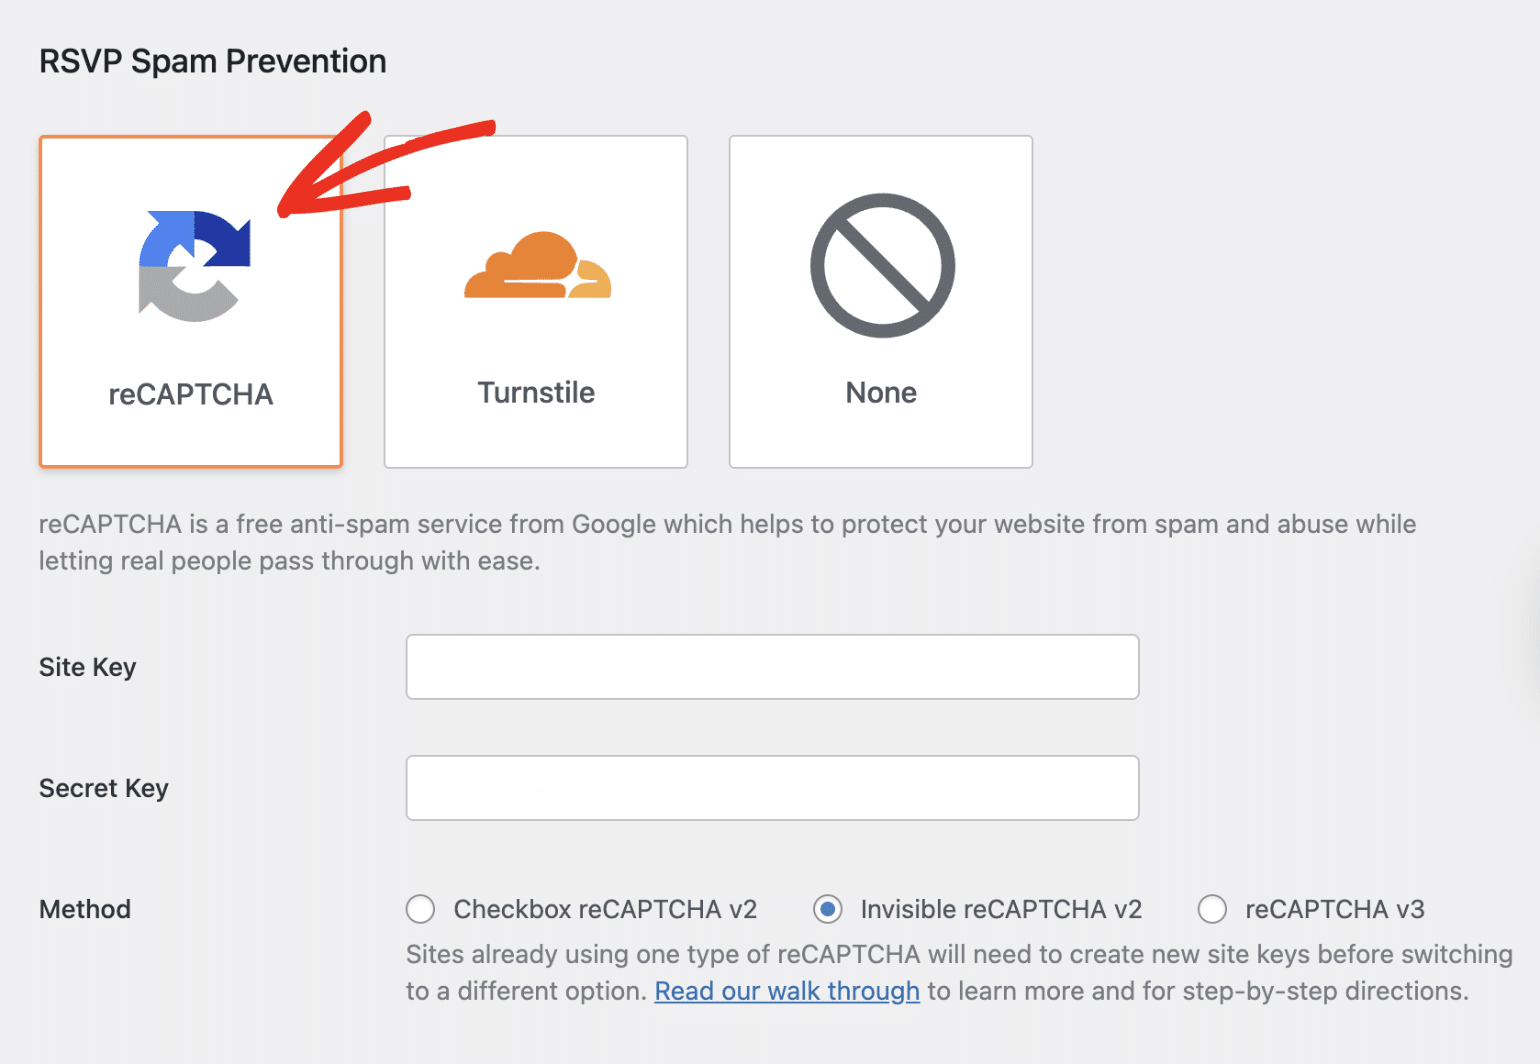
Task: Click the gray prohibited circle icon
Action: (882, 266)
